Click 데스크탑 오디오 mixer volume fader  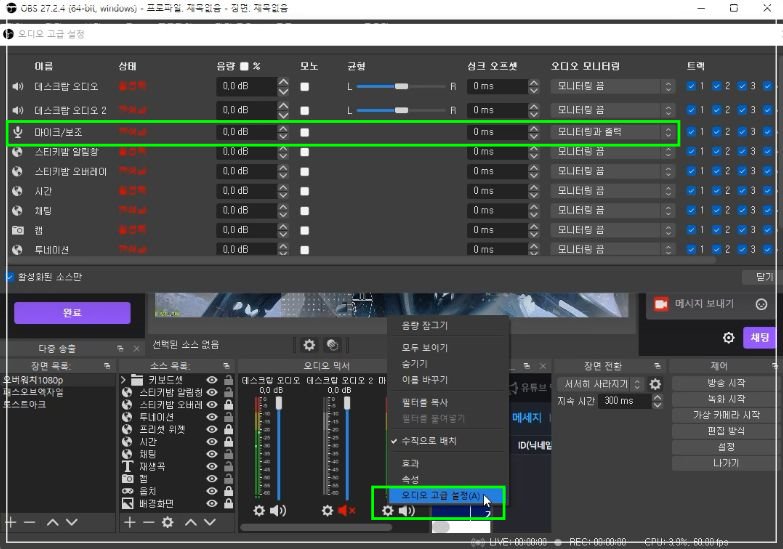pos(279,403)
